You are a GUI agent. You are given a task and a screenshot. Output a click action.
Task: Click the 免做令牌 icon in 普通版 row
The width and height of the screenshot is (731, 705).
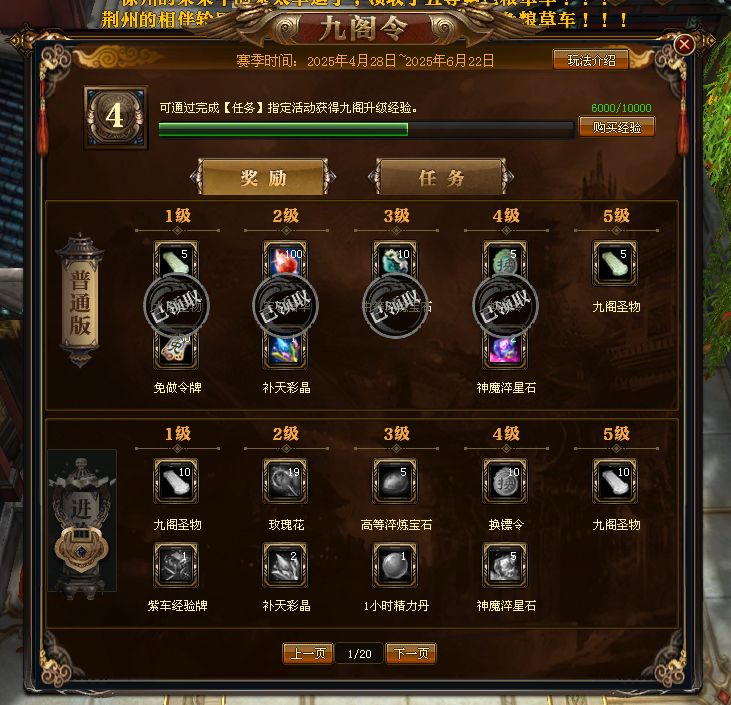coord(176,350)
